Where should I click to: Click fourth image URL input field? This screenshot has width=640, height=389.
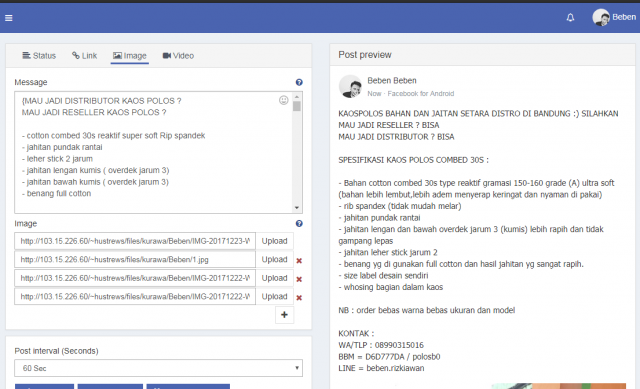(x=135, y=296)
